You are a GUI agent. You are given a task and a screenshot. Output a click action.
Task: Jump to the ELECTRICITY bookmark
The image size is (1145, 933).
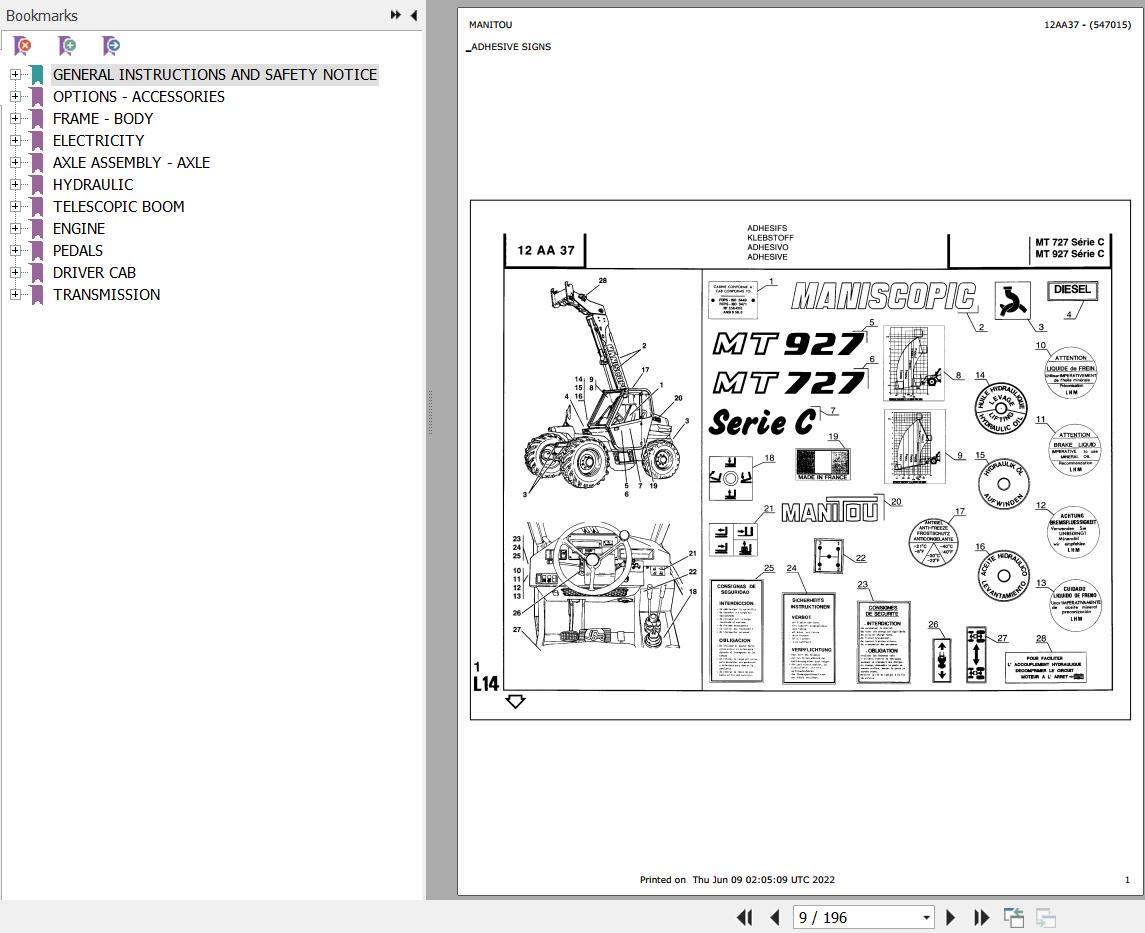point(99,140)
